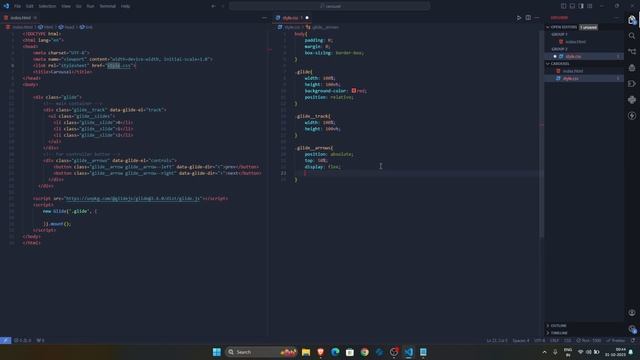
Task: Switch to the index.html editor tab
Action: pyautogui.click(x=20, y=18)
